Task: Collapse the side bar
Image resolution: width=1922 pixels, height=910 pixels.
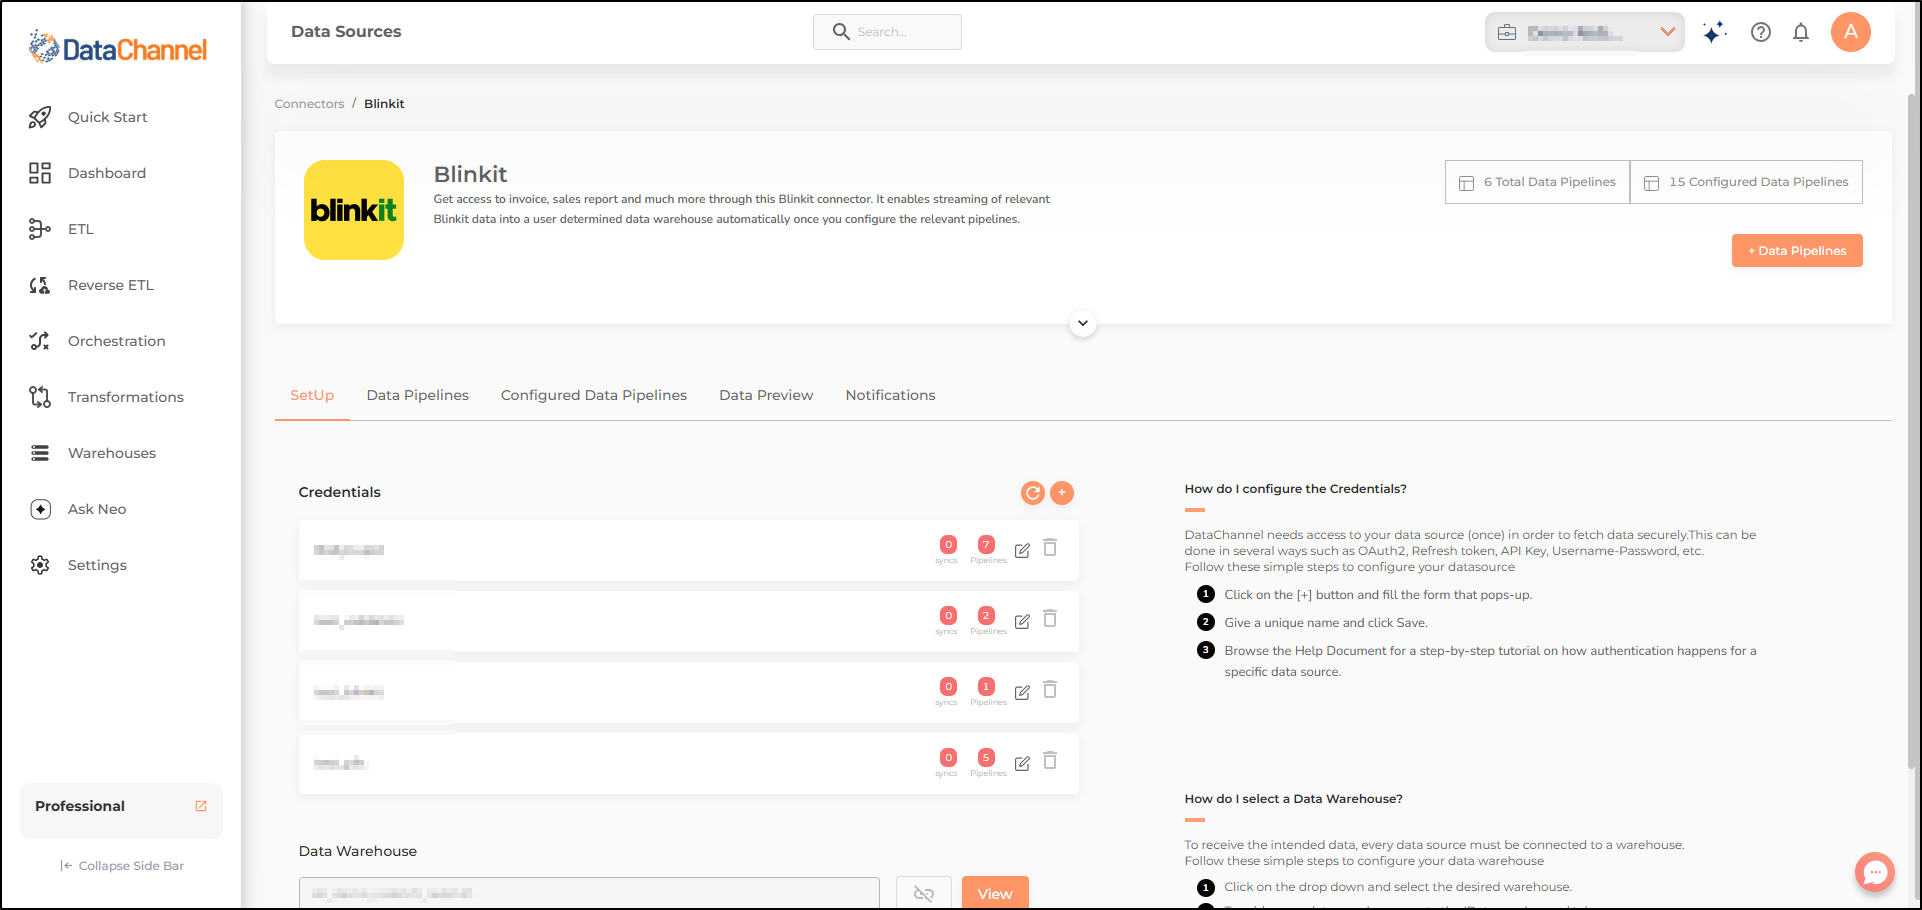Action: [x=122, y=866]
